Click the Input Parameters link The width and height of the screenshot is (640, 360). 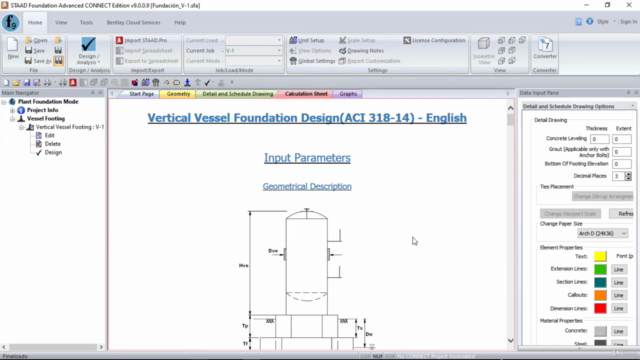[x=307, y=158]
